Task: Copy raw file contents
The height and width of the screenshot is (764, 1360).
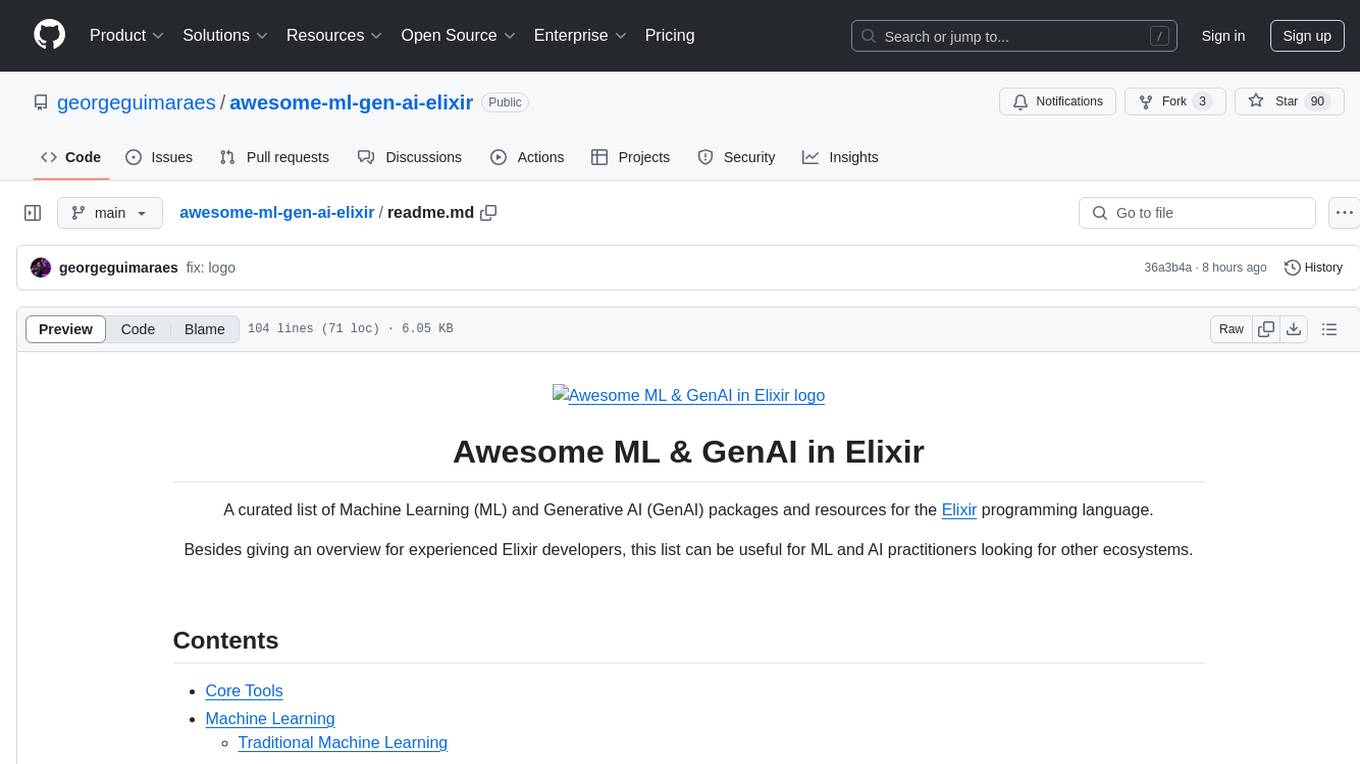Action: 1266,329
